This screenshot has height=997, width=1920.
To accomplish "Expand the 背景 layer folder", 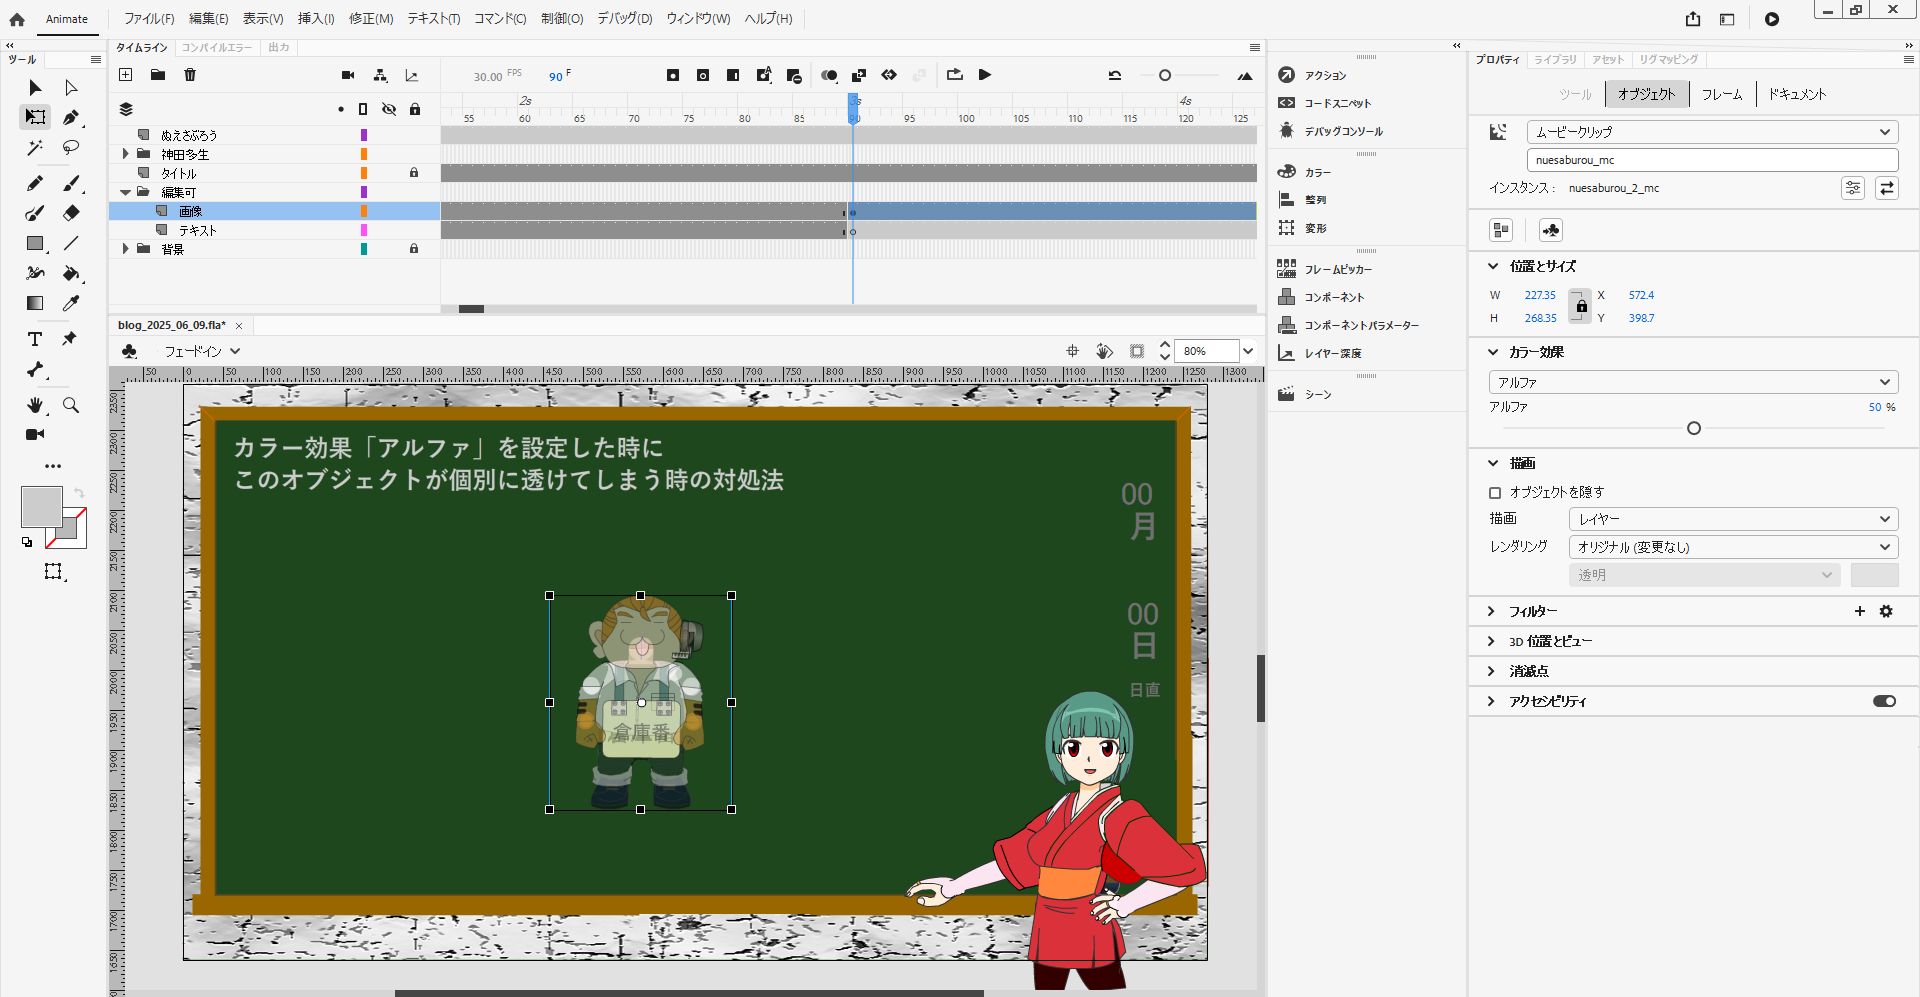I will click(x=125, y=248).
